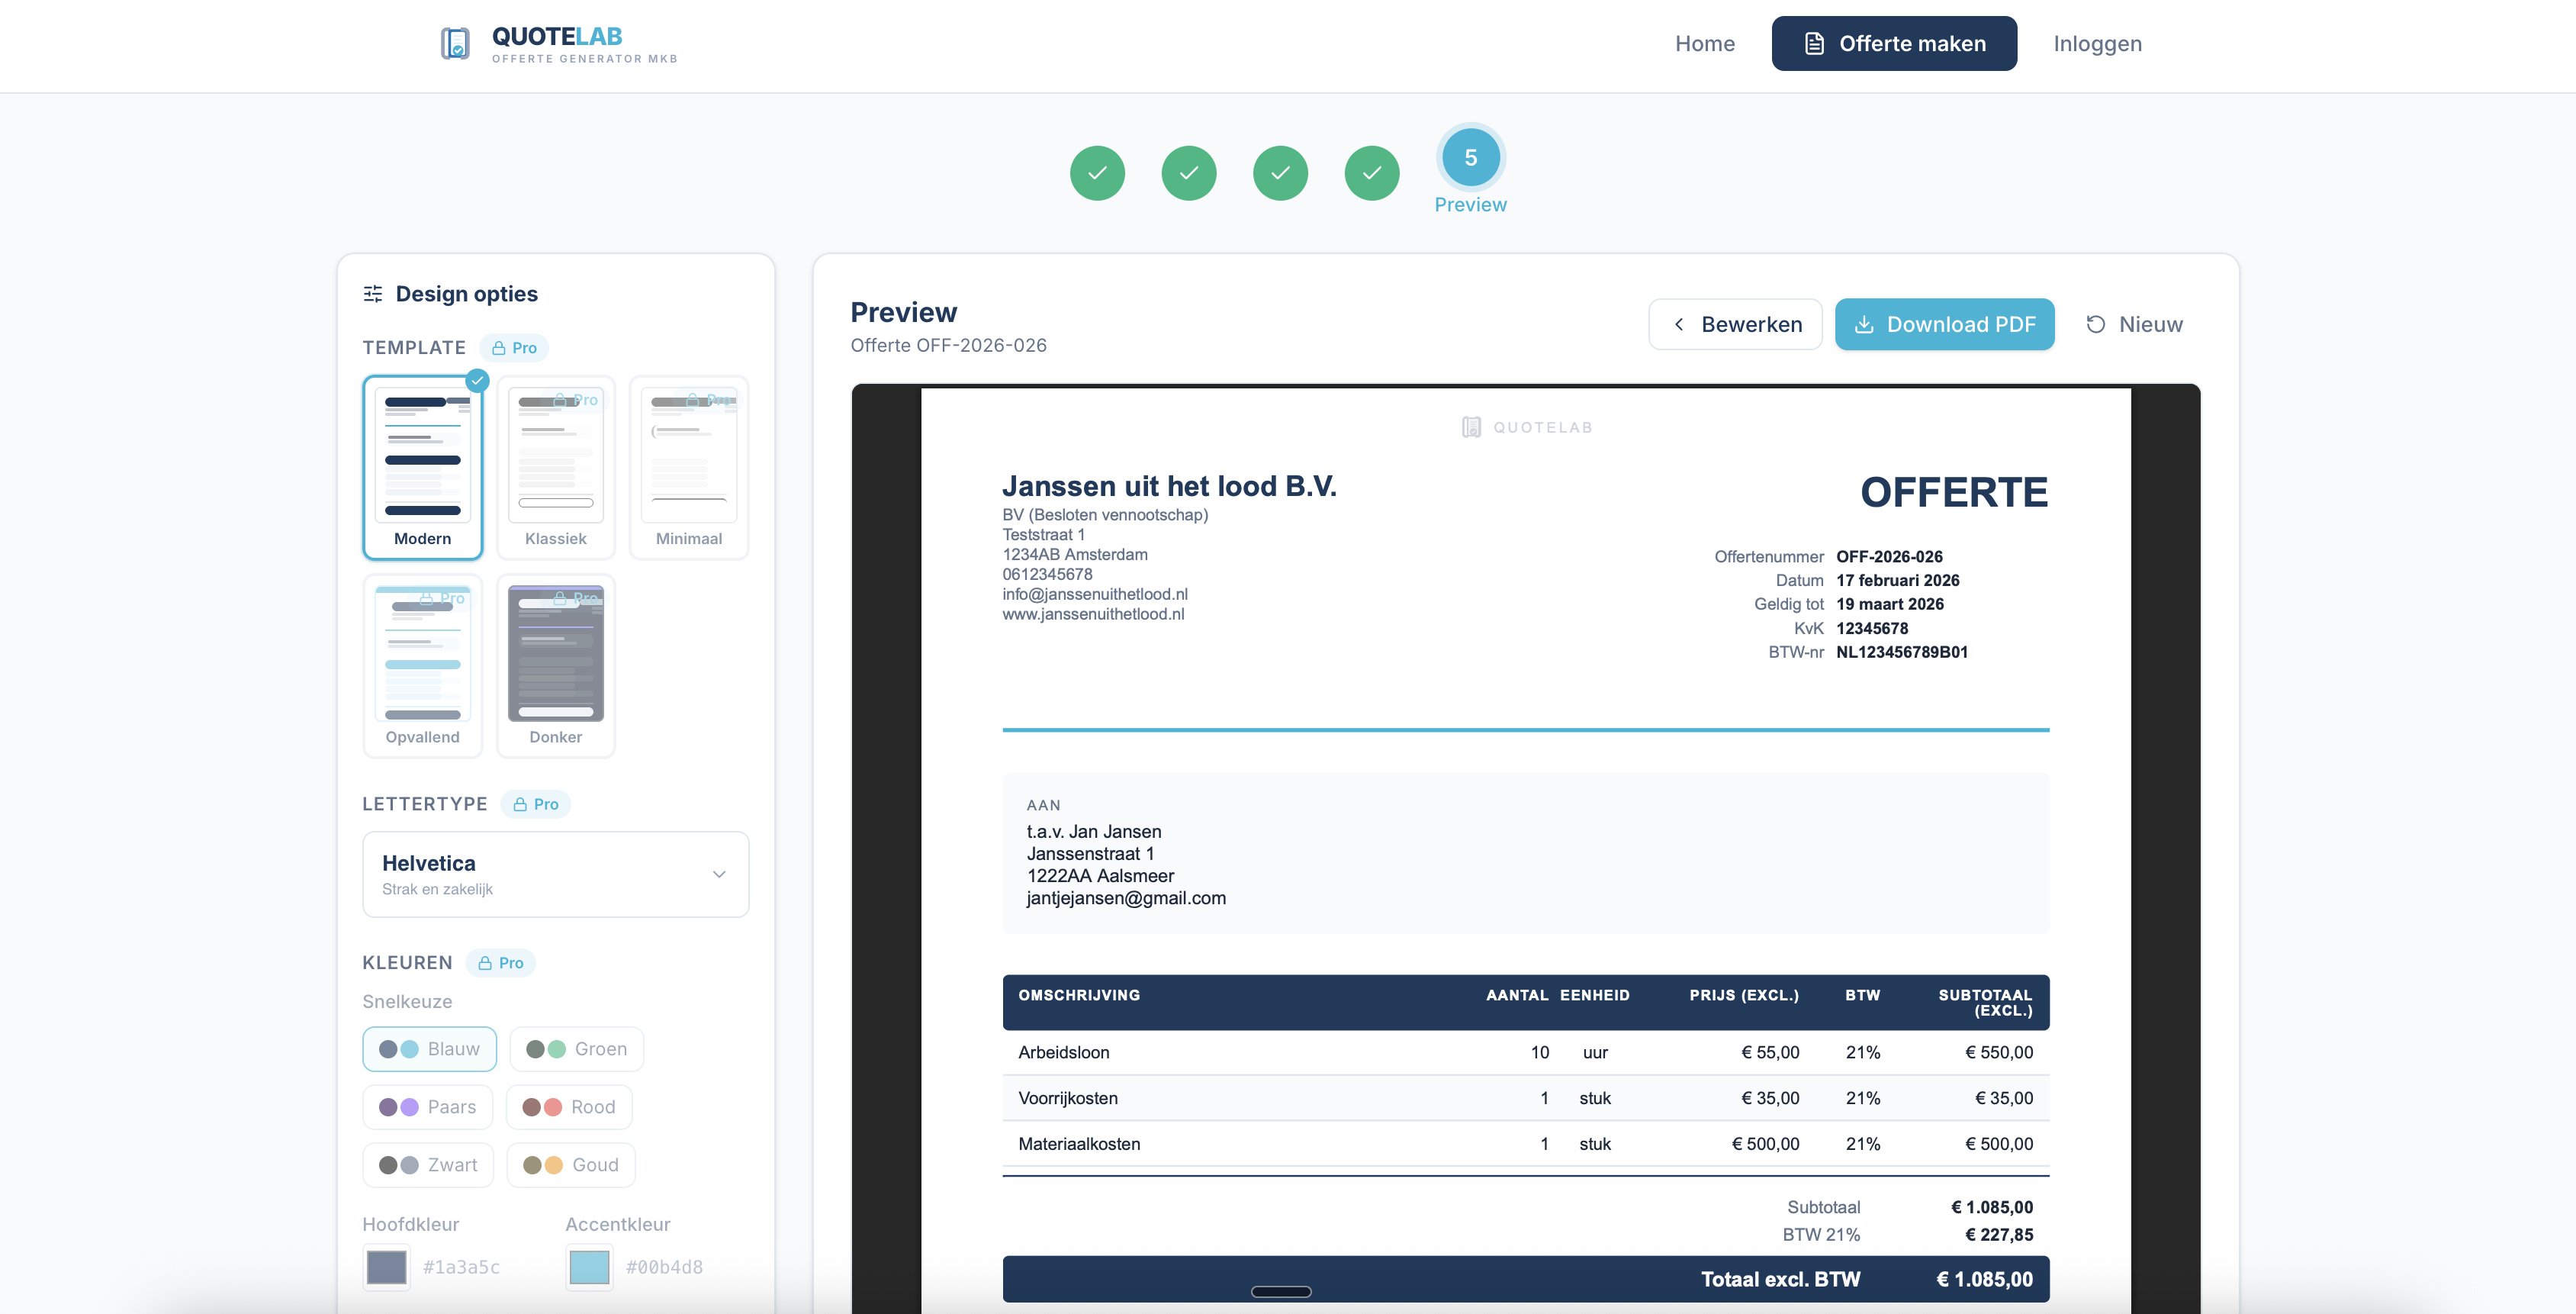
Task: Click the Download PDF button
Action: (1944, 324)
